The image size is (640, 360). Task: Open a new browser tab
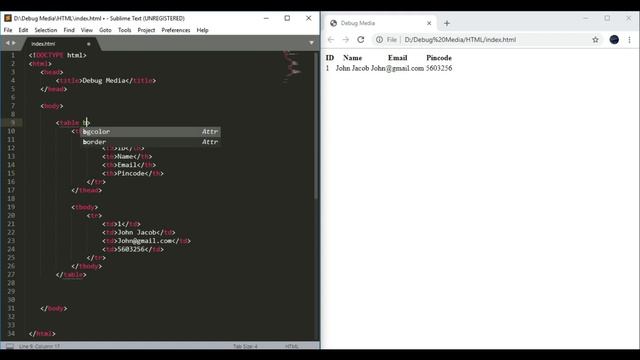pos(447,23)
